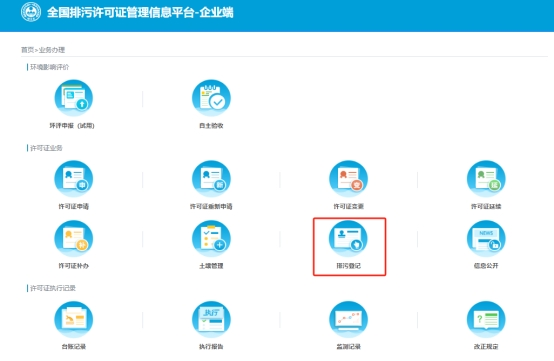Open the 执行报告 icon
Viewport: 554px width, 361px height.
tap(211, 319)
